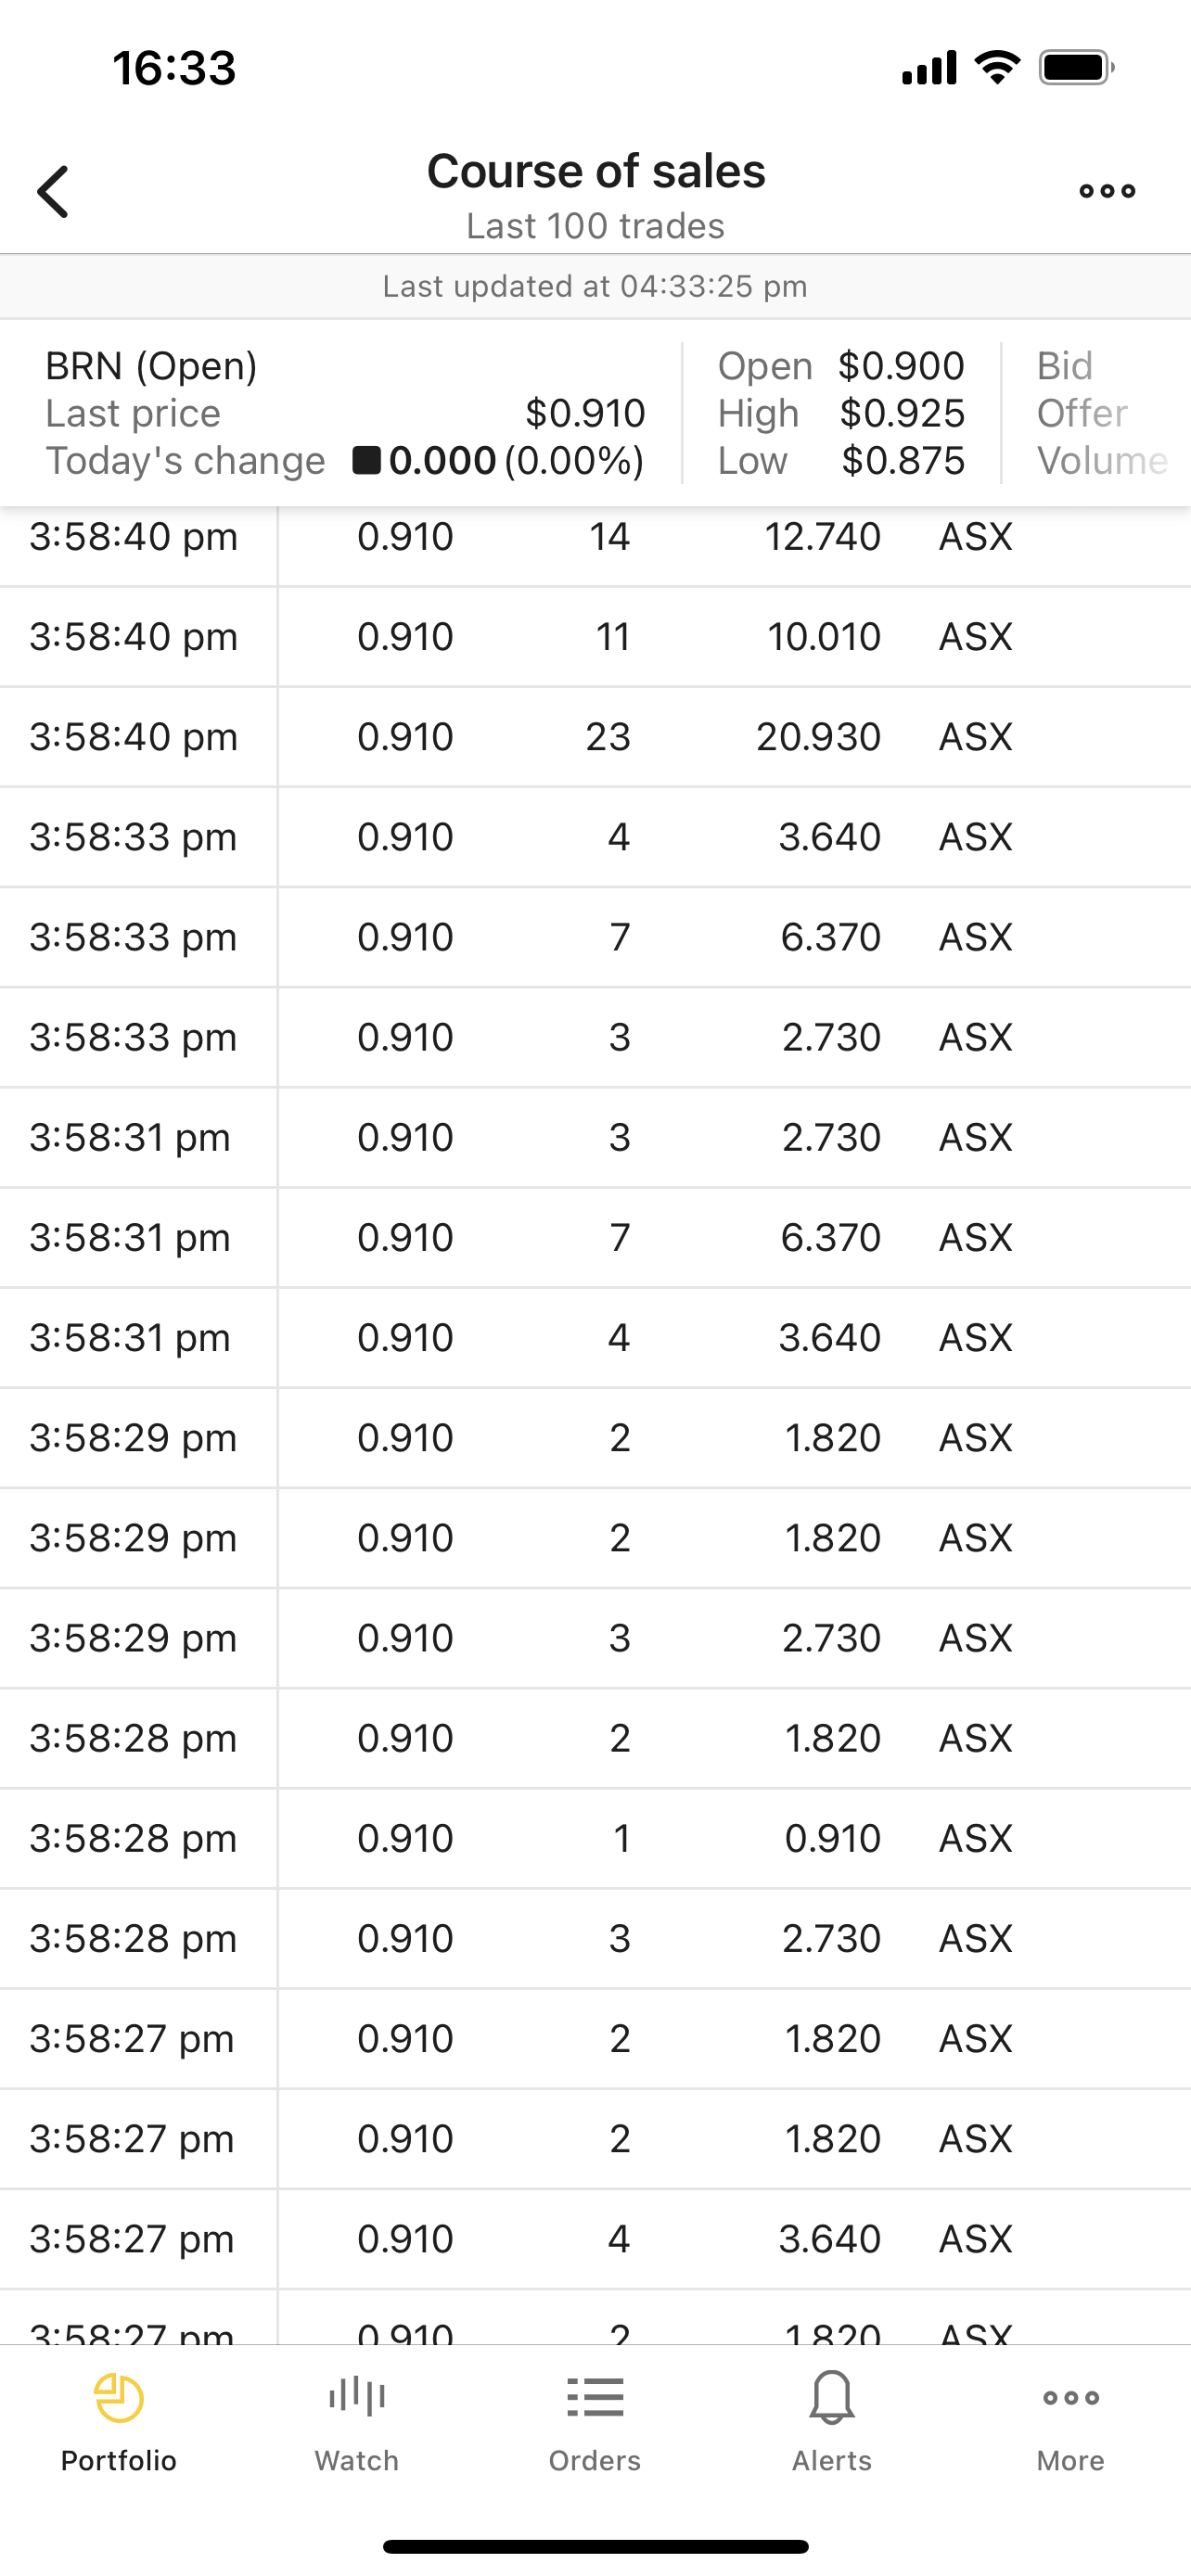Tap the Last price $0.910 value
The height and width of the screenshot is (2576, 1191).
pyautogui.click(x=585, y=413)
